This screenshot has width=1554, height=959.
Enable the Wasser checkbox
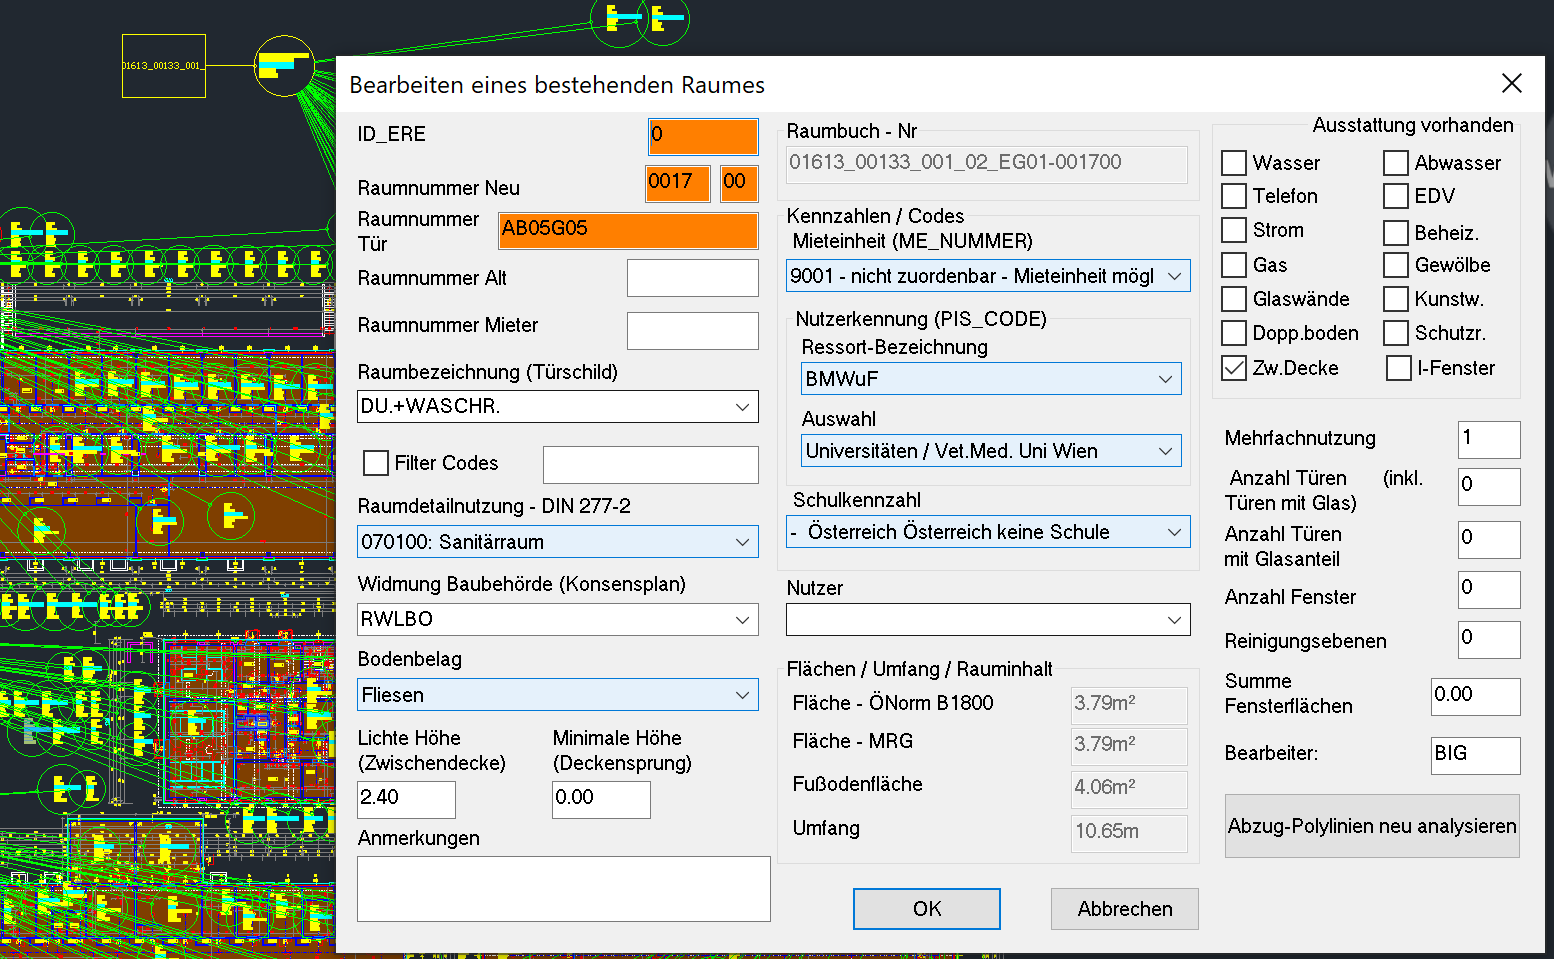click(1234, 163)
